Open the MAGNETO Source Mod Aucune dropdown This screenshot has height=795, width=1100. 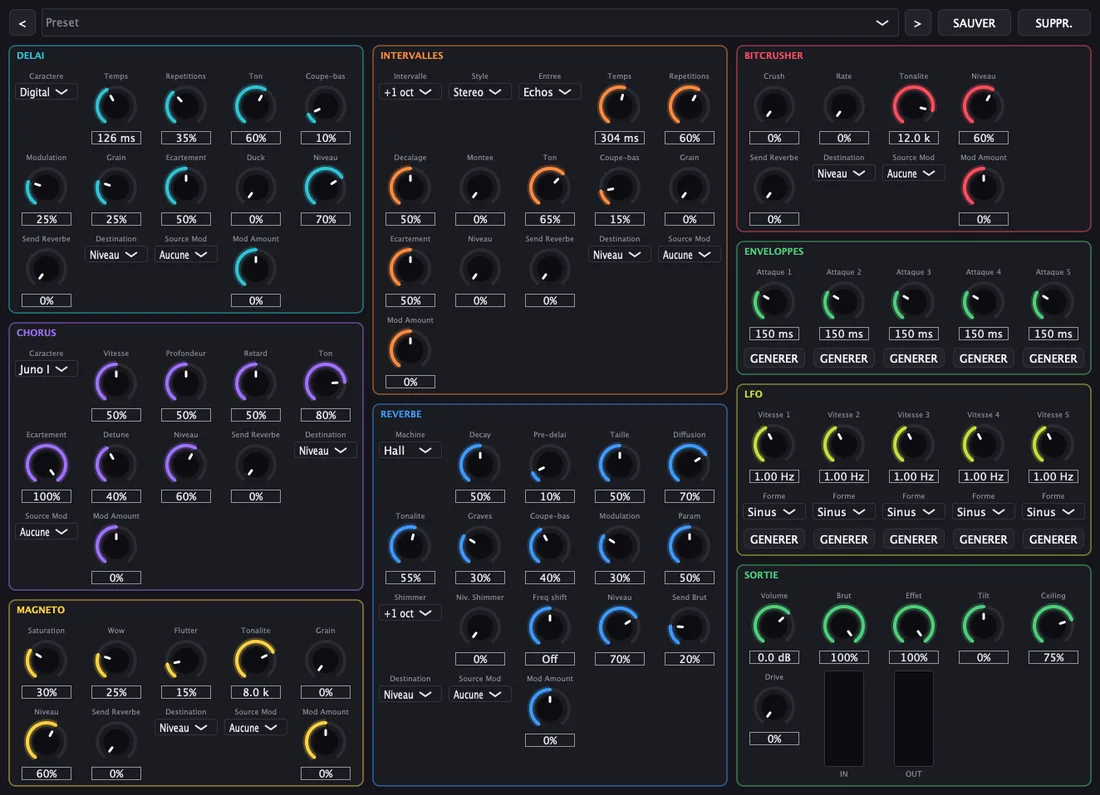(x=255, y=728)
